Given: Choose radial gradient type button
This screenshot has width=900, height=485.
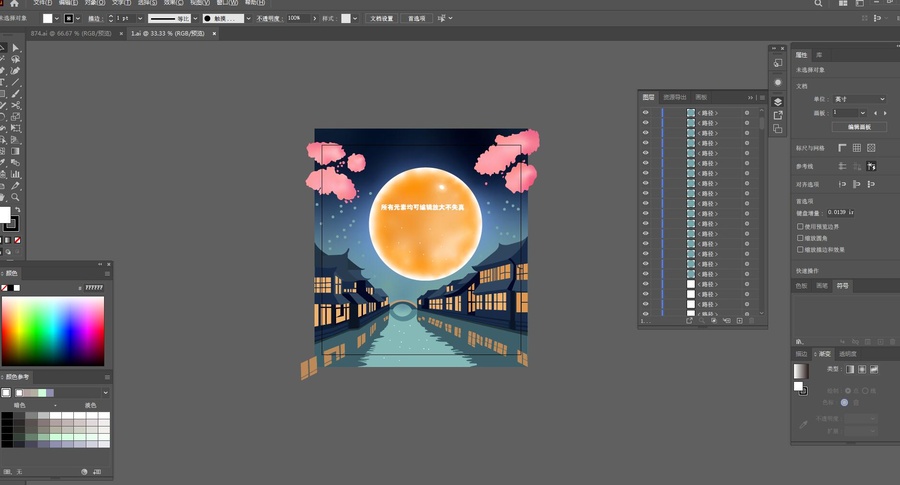Looking at the screenshot, I should pos(862,369).
